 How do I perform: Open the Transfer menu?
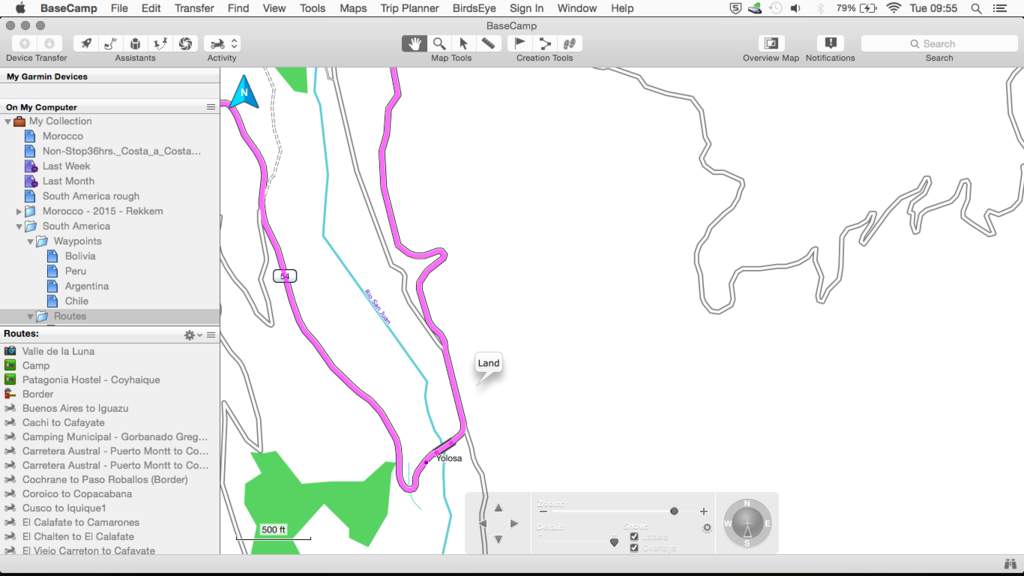[x=194, y=8]
